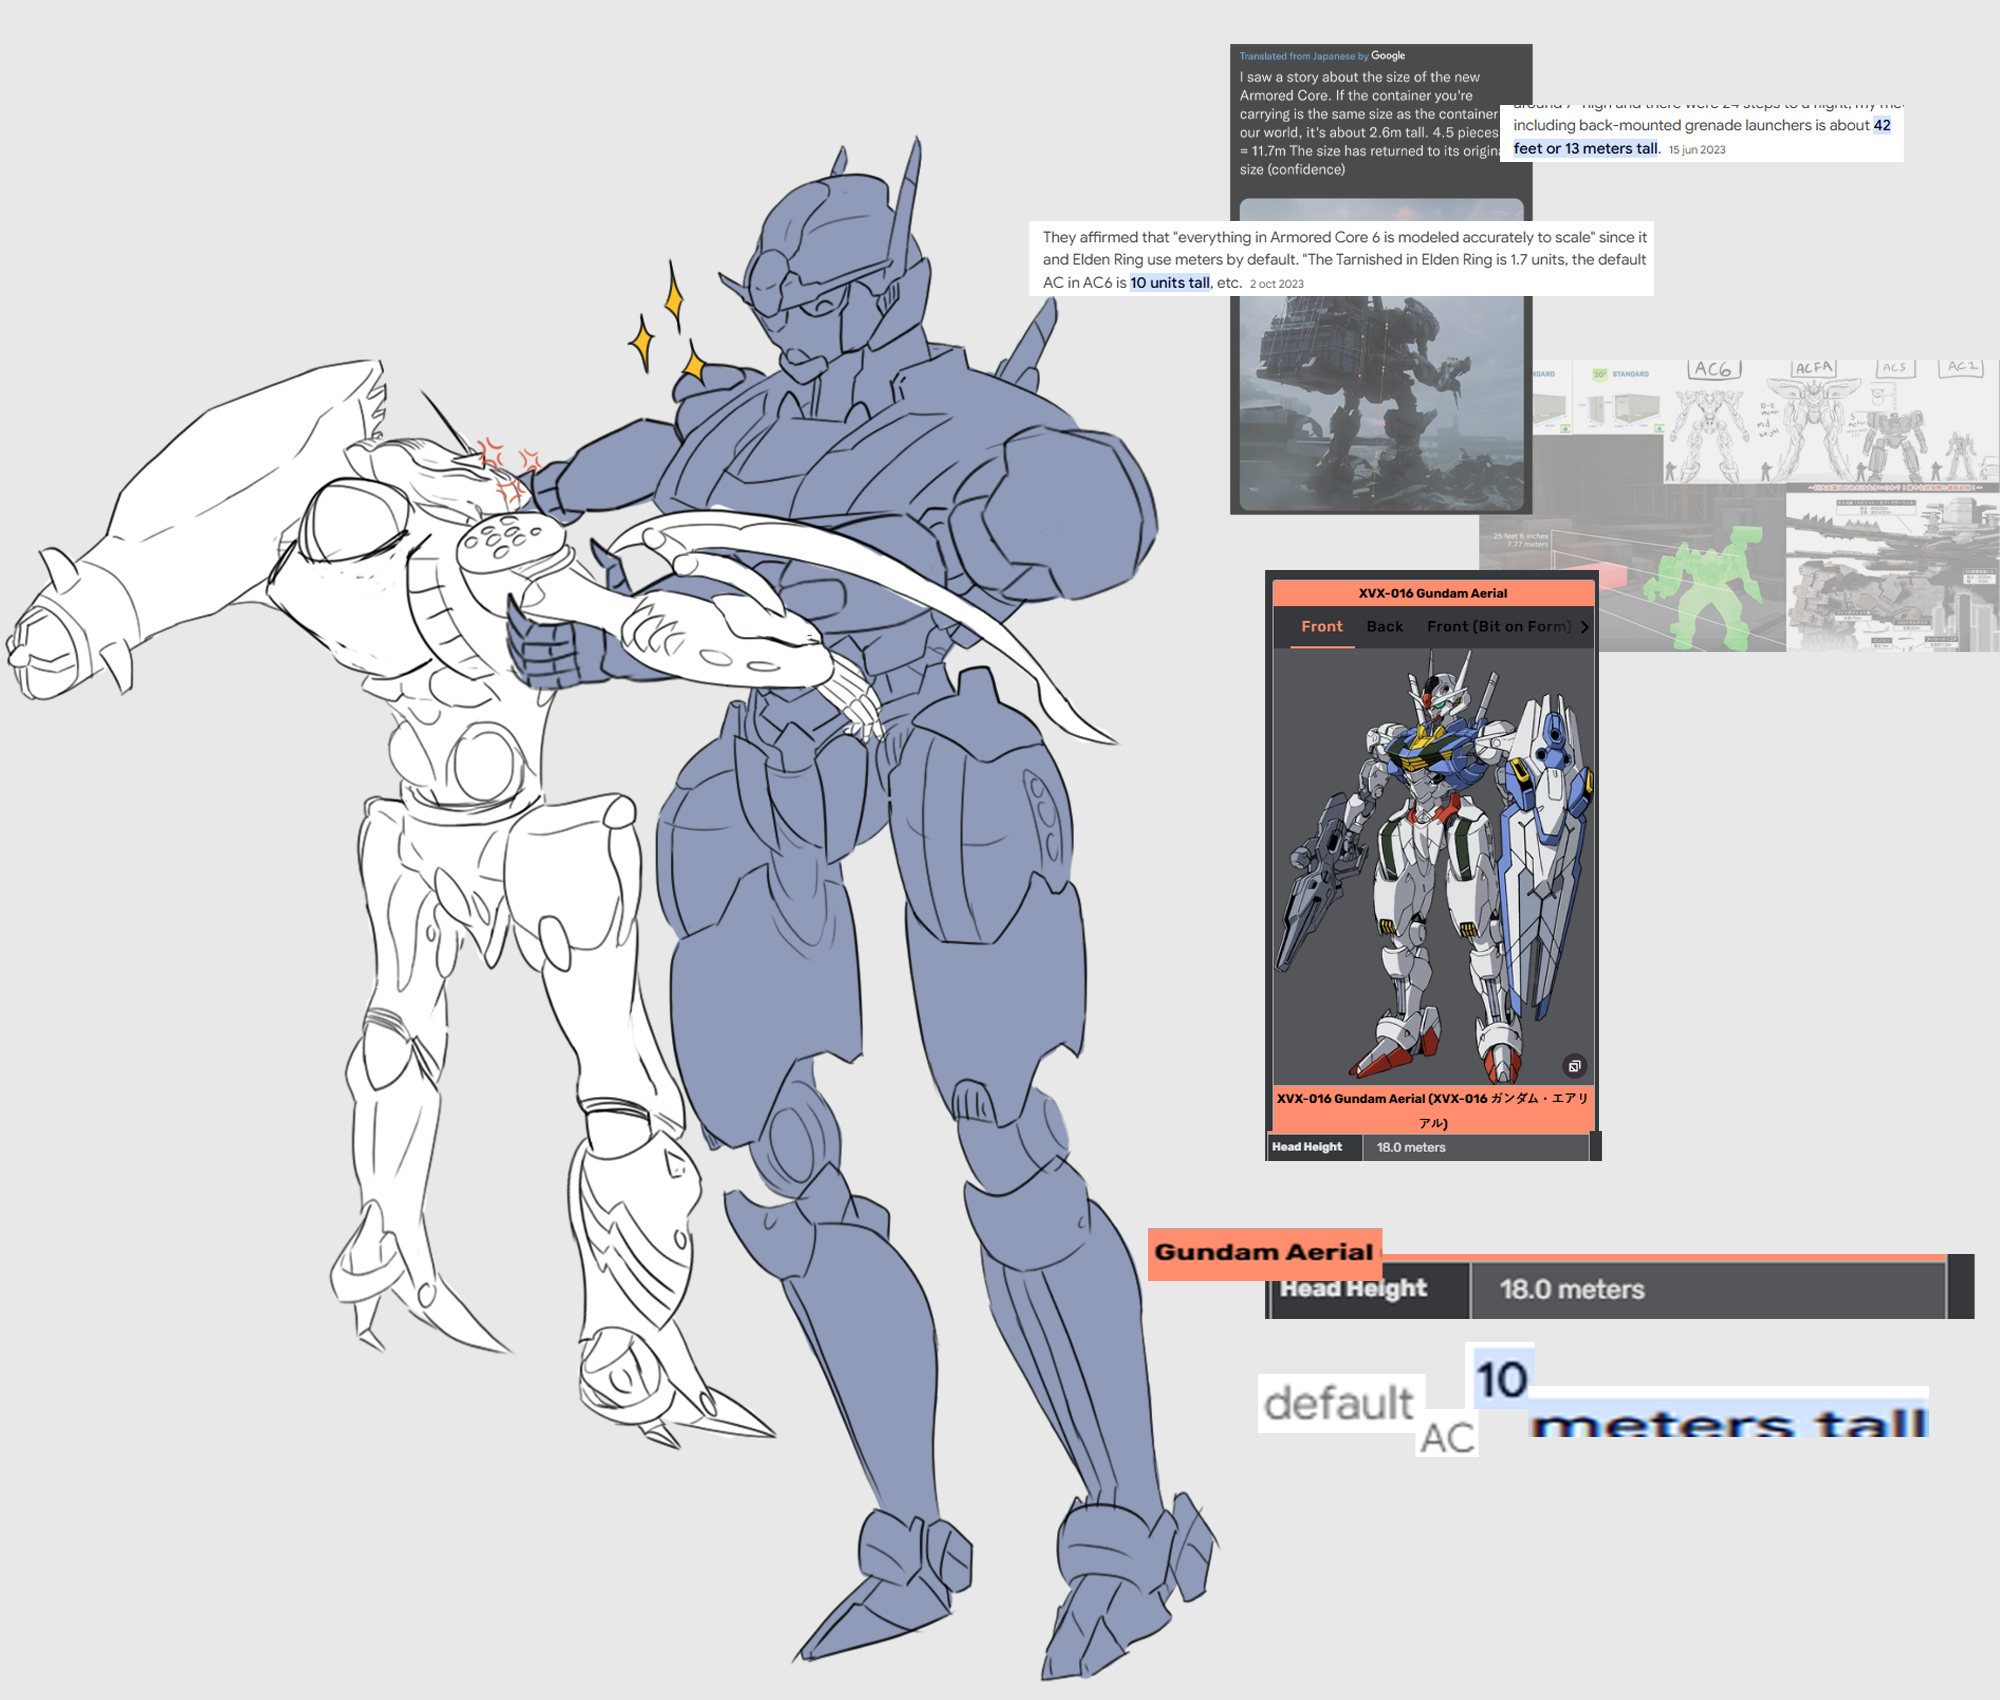Image resolution: width=2000 pixels, height=1700 pixels.
Task: Click the ACFA label in size chart
Action: (1813, 368)
